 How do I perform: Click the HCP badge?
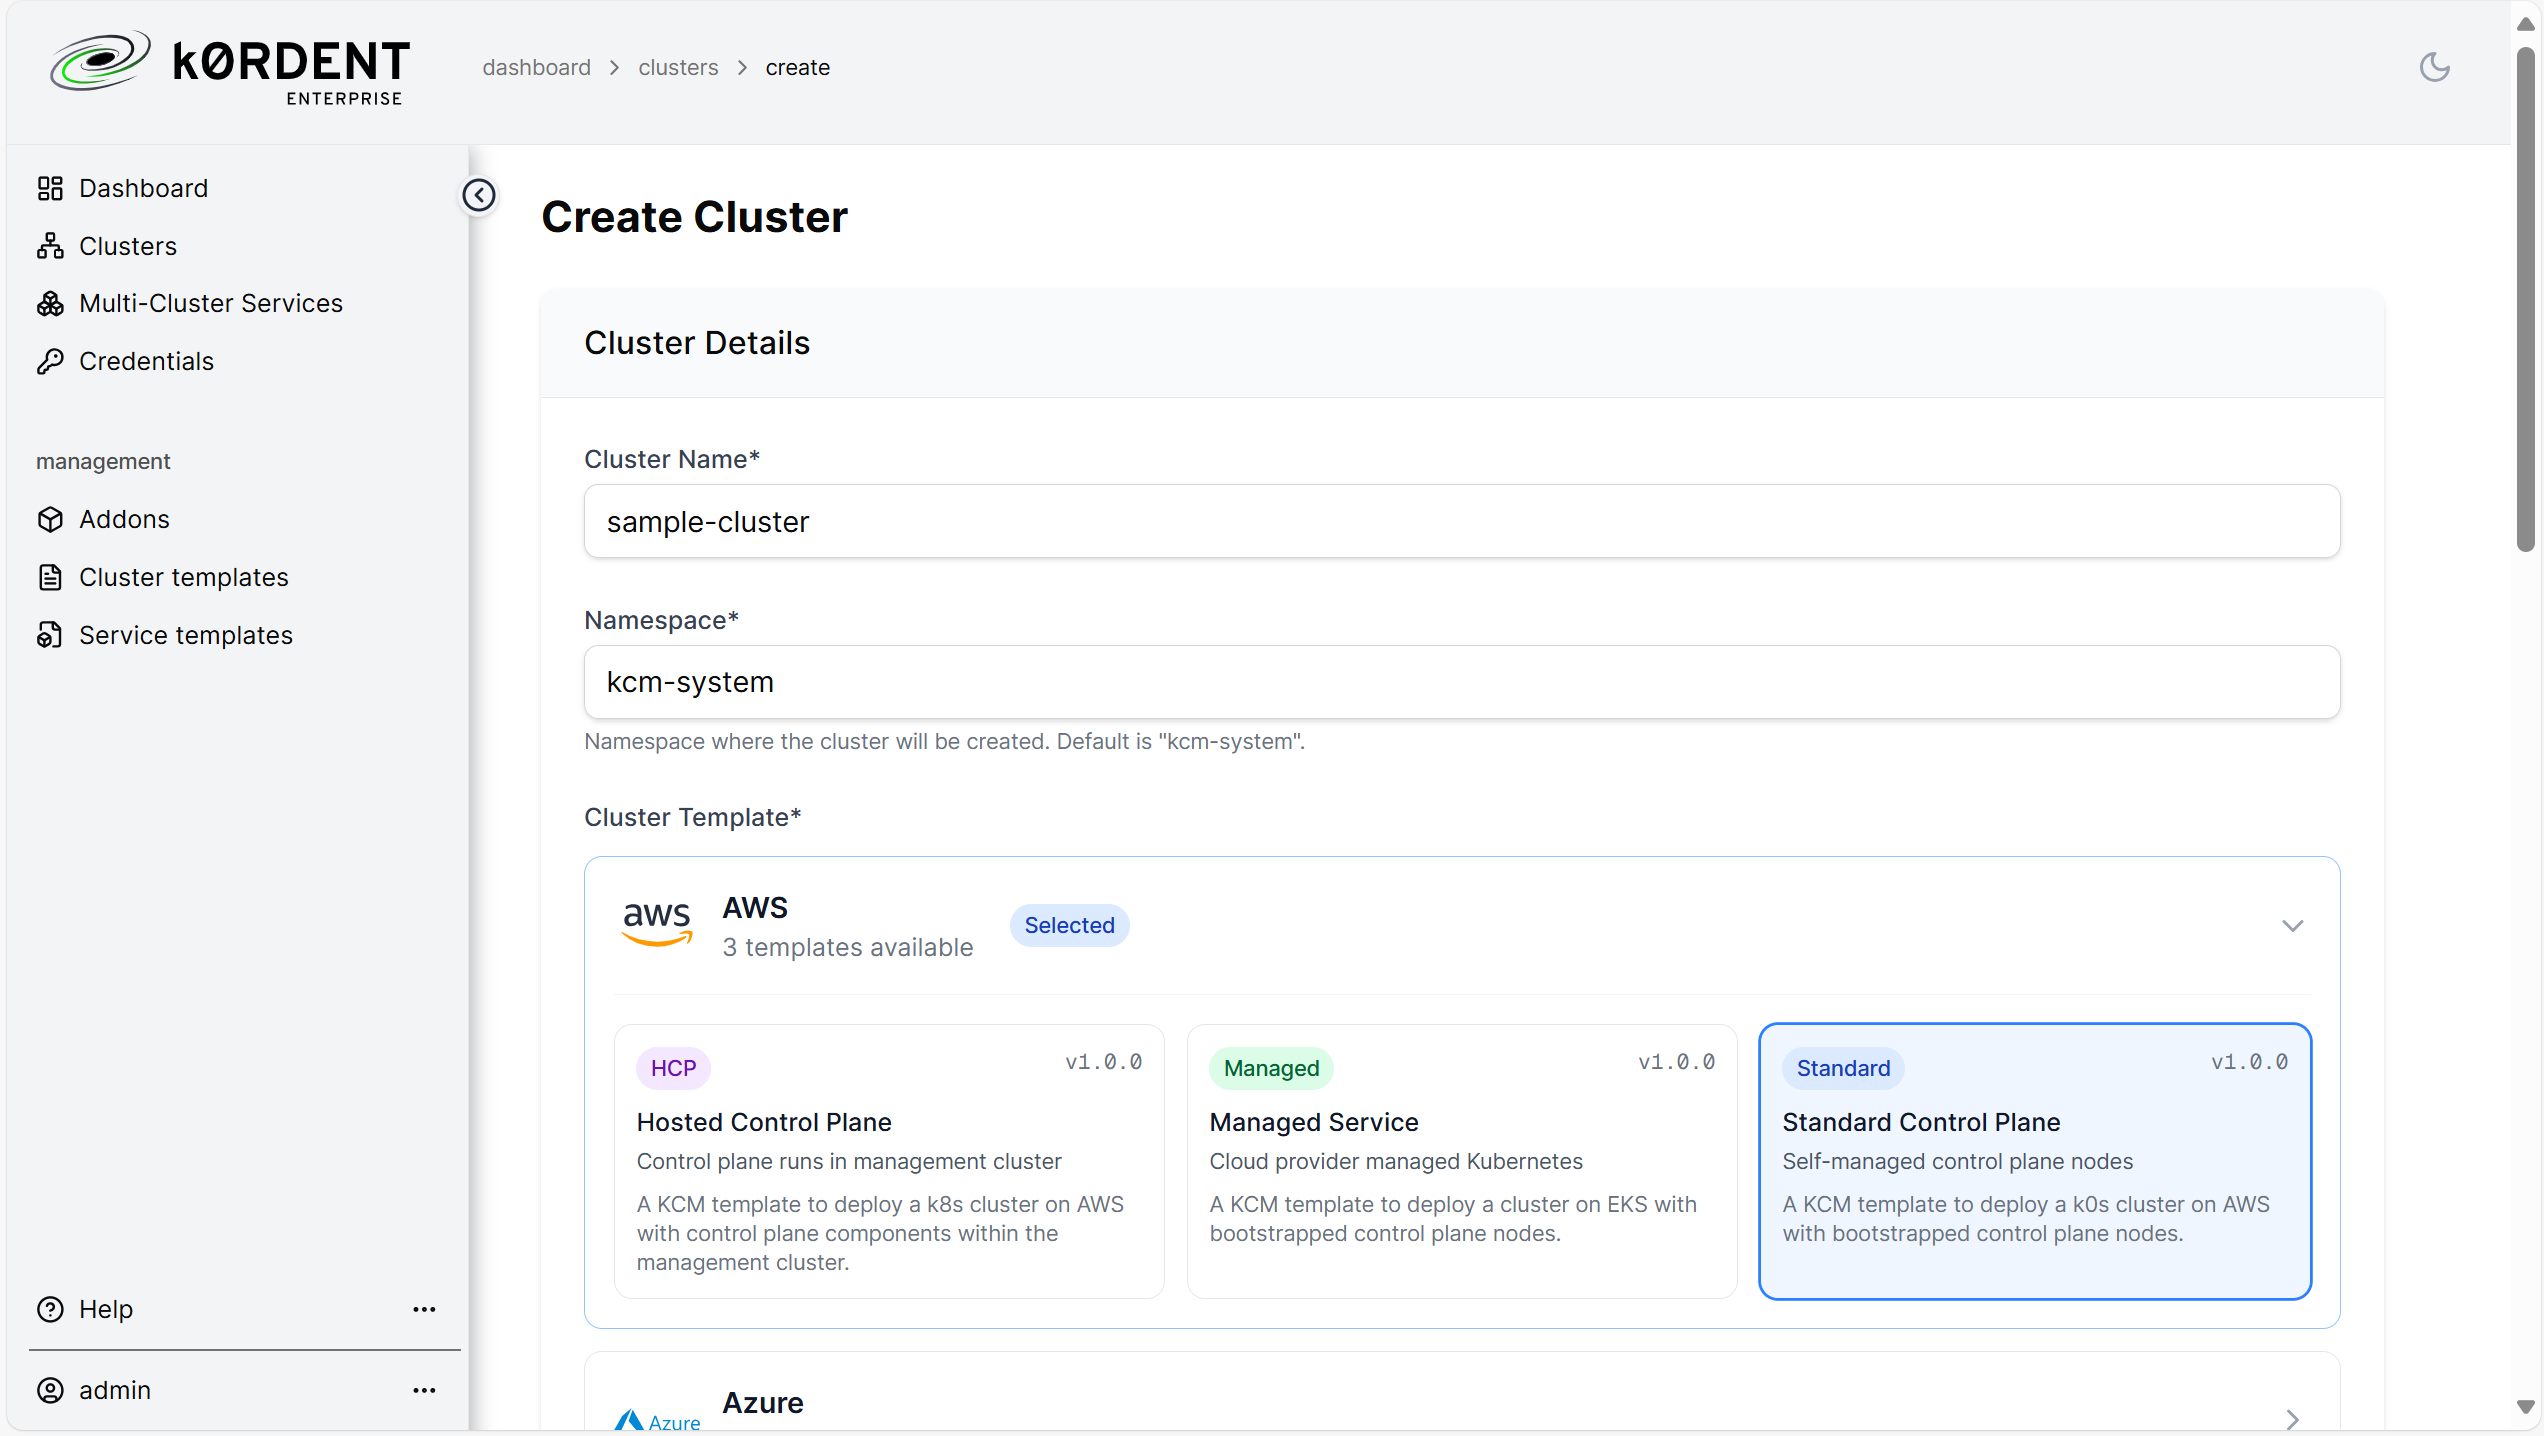[673, 1068]
